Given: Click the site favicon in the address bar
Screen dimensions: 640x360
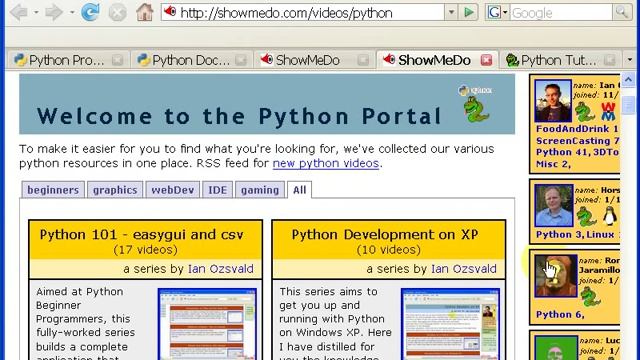Looking at the screenshot, I should (x=170, y=12).
